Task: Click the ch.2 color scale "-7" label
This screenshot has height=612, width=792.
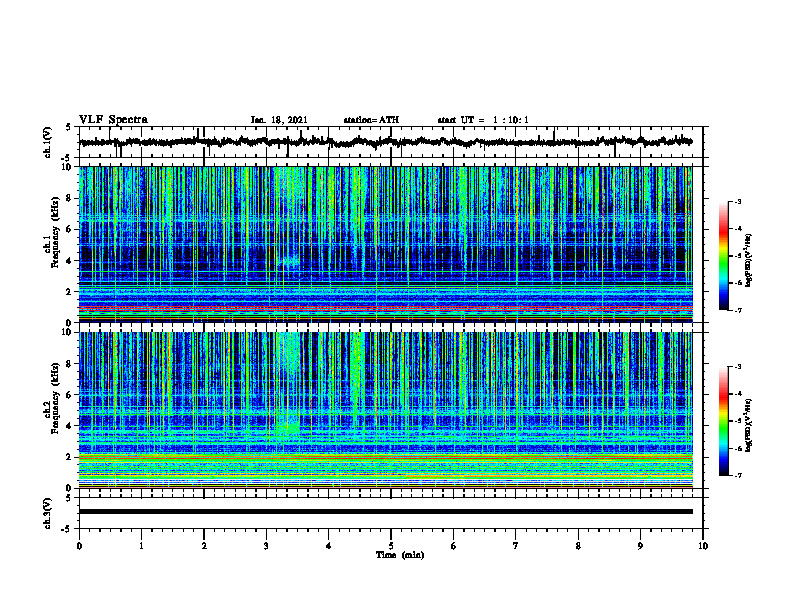Action: point(737,475)
